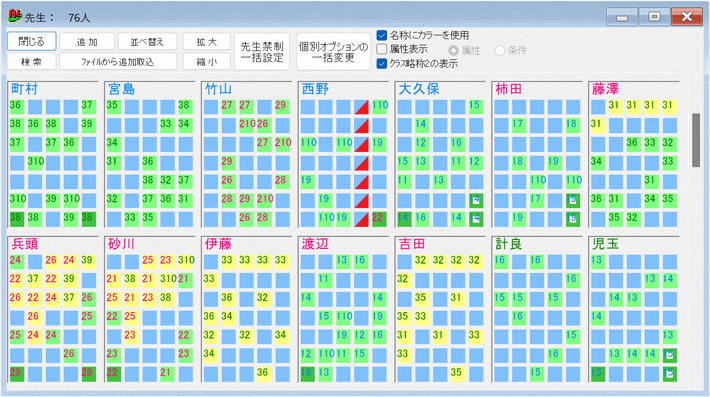Click the 17 cell in 柿田's second row
Viewport: 710px width, 397px height.
pos(519,125)
